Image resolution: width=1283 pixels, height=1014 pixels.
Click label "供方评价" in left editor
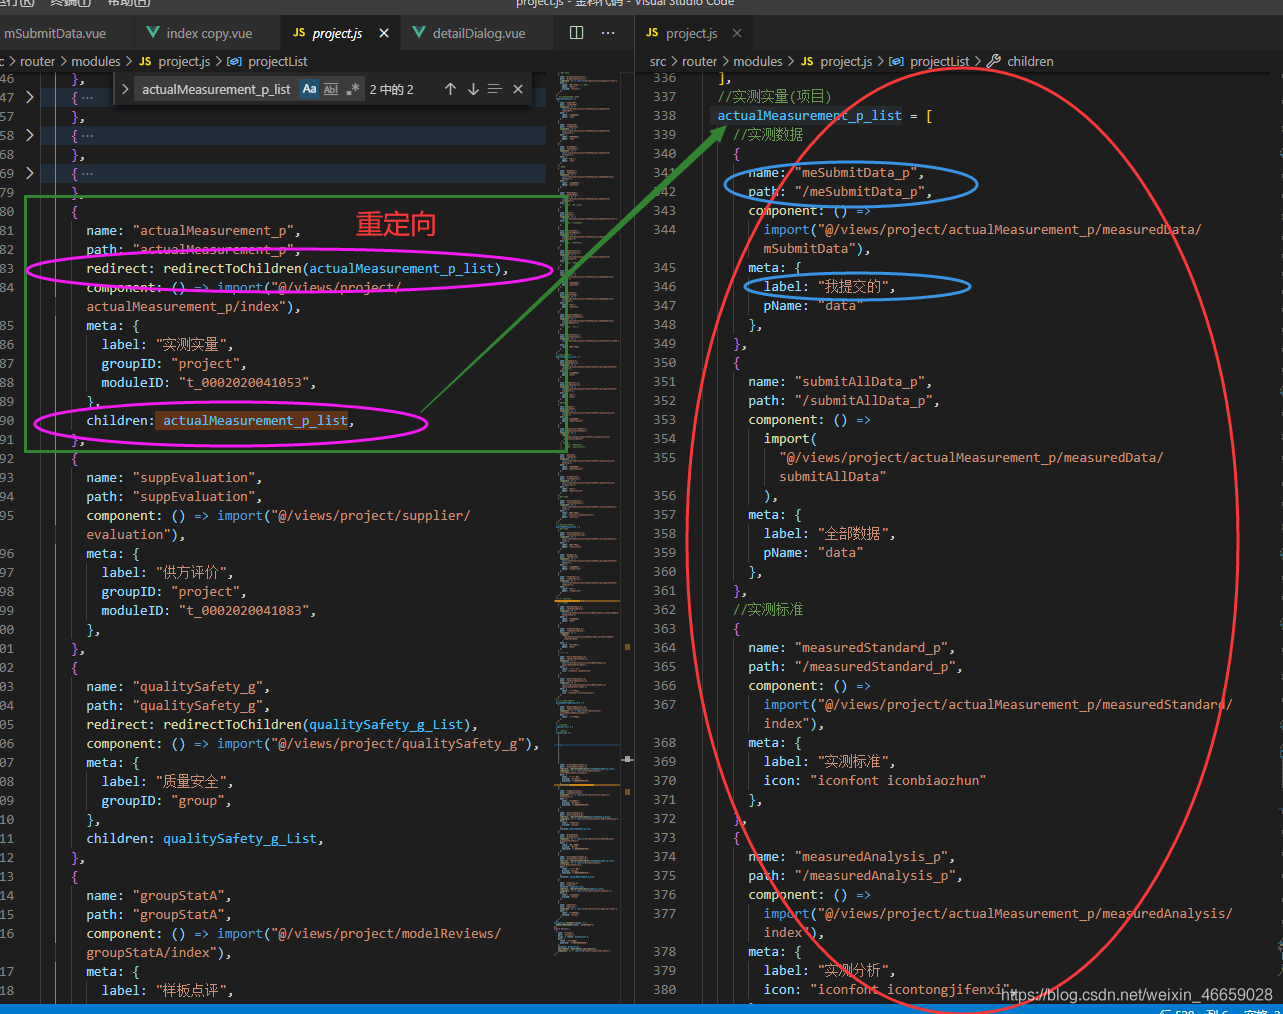[193, 572]
